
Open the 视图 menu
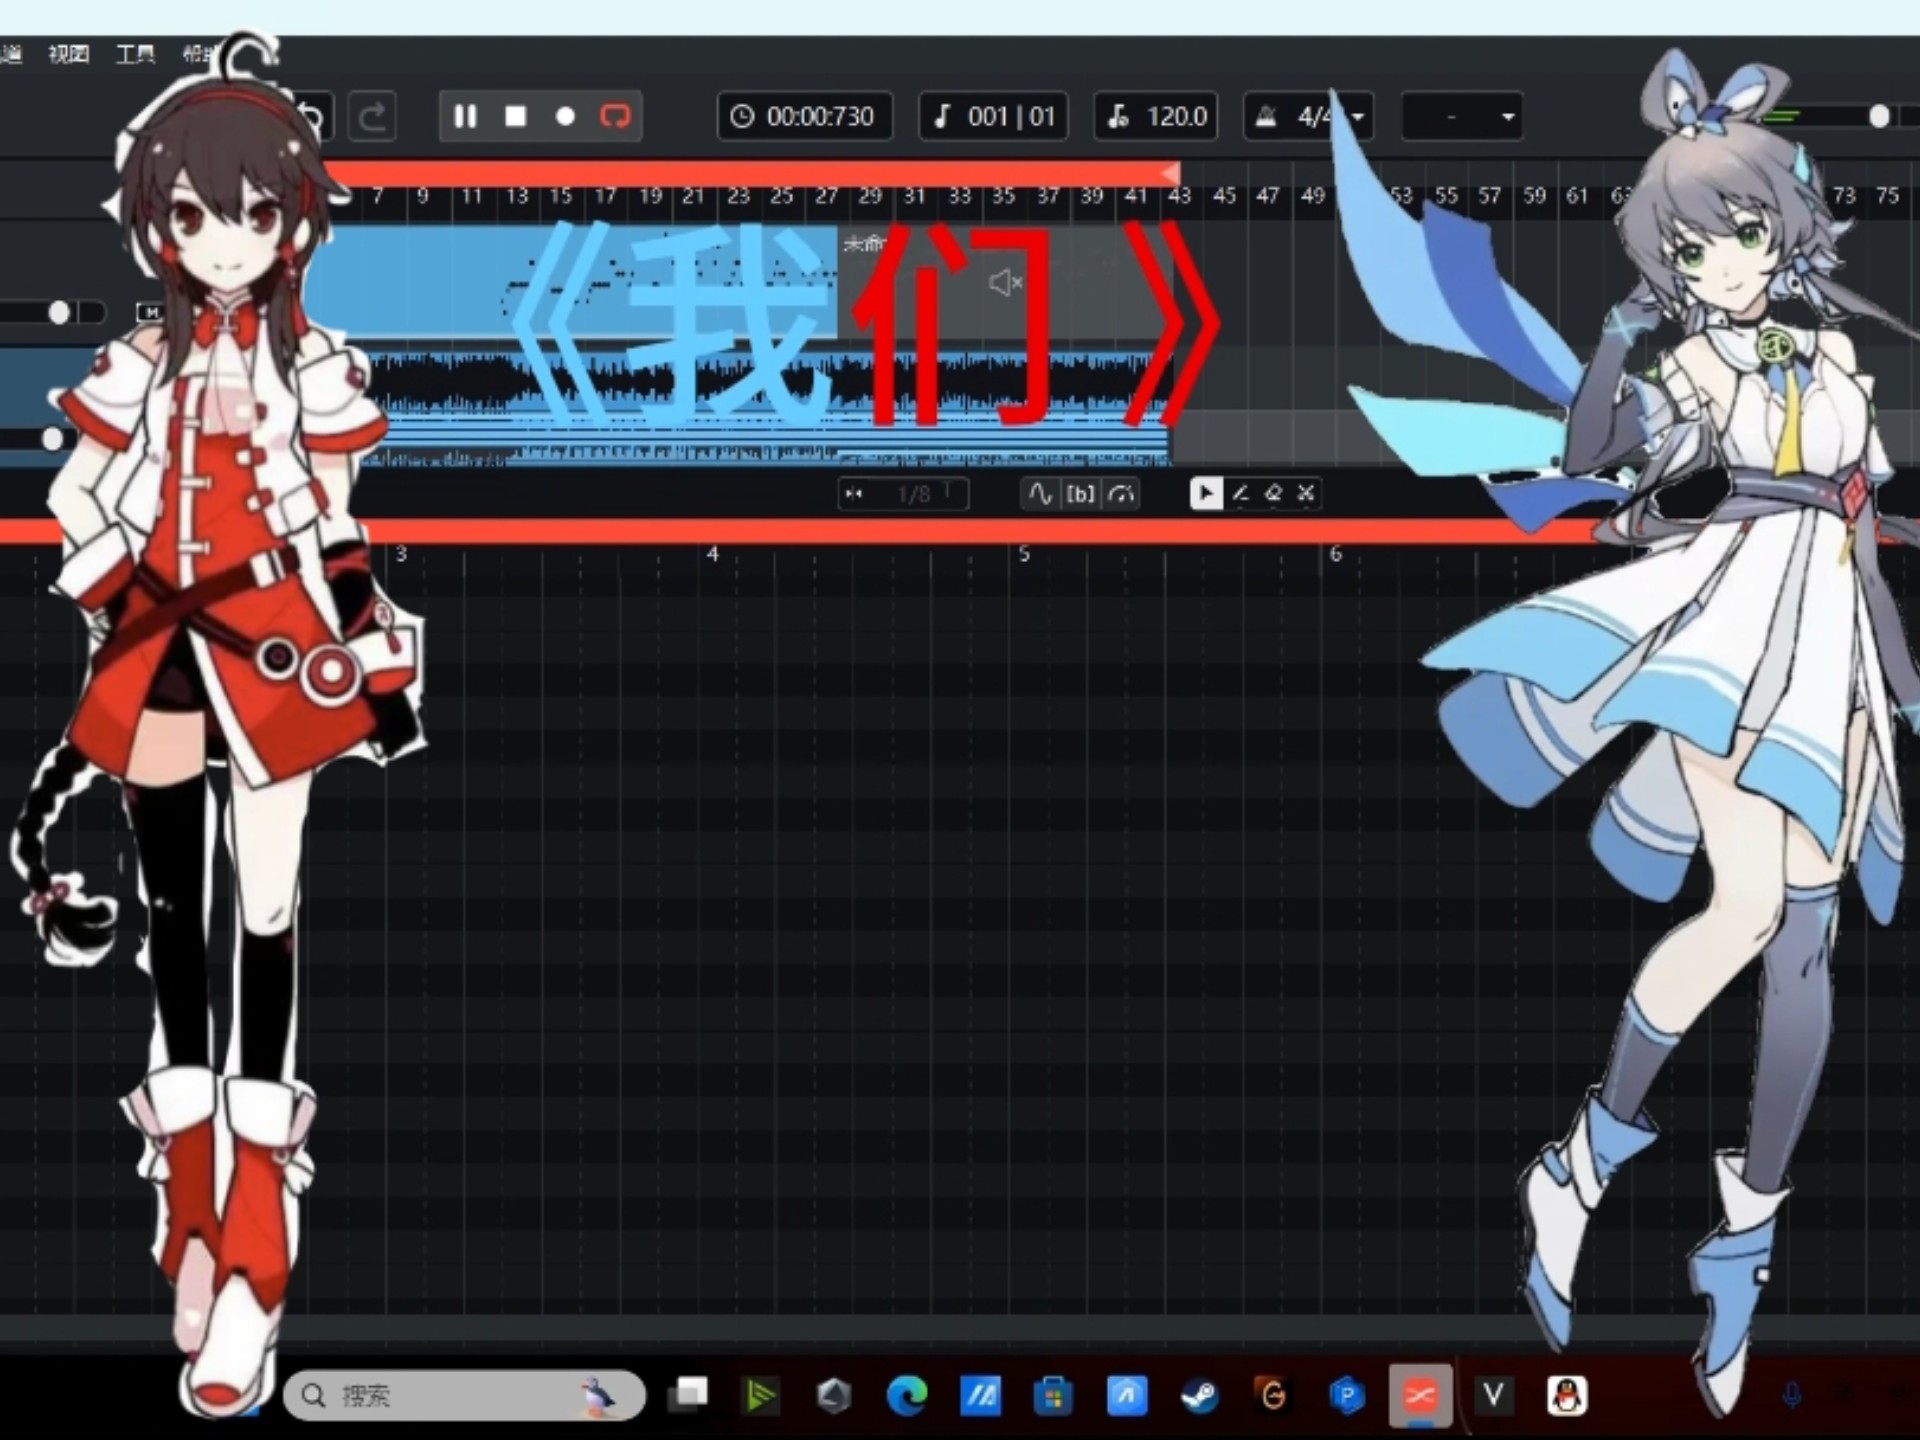click(x=69, y=54)
